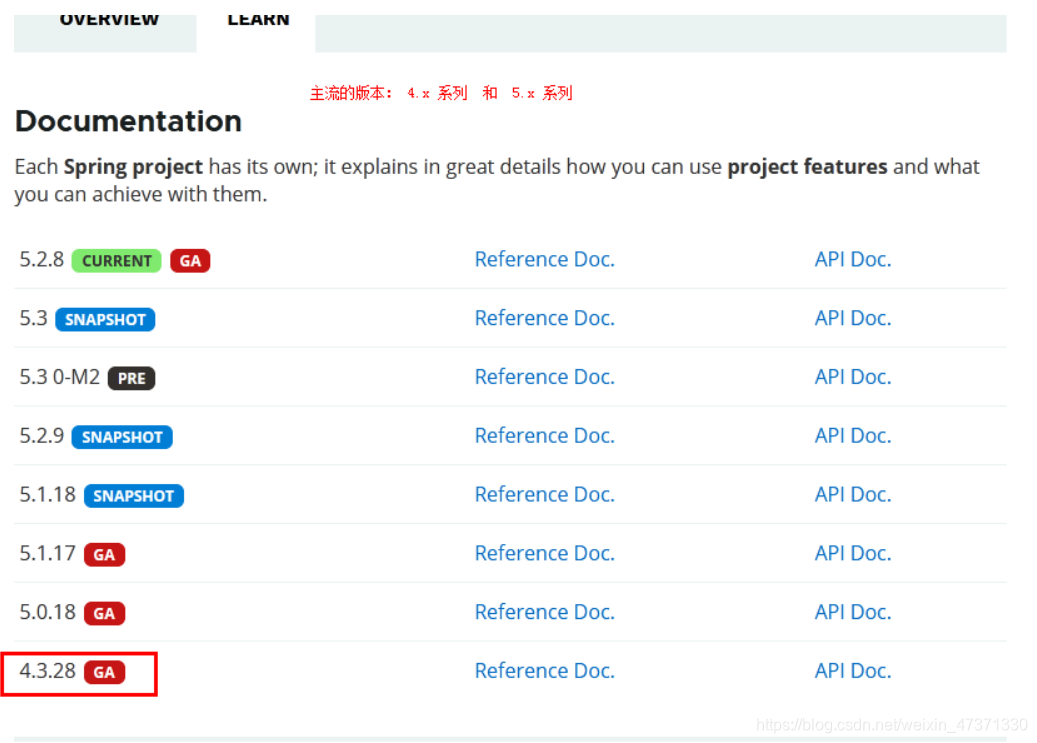
Task: Click the GA badge next to 5.0.18
Action: (104, 613)
